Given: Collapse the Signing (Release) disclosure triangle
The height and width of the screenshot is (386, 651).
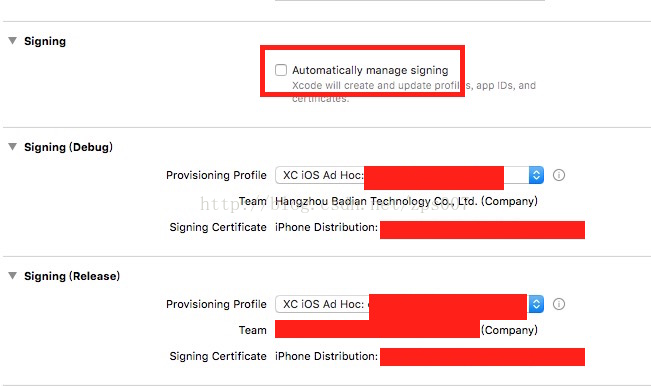Looking at the screenshot, I should pyautogui.click(x=12, y=276).
